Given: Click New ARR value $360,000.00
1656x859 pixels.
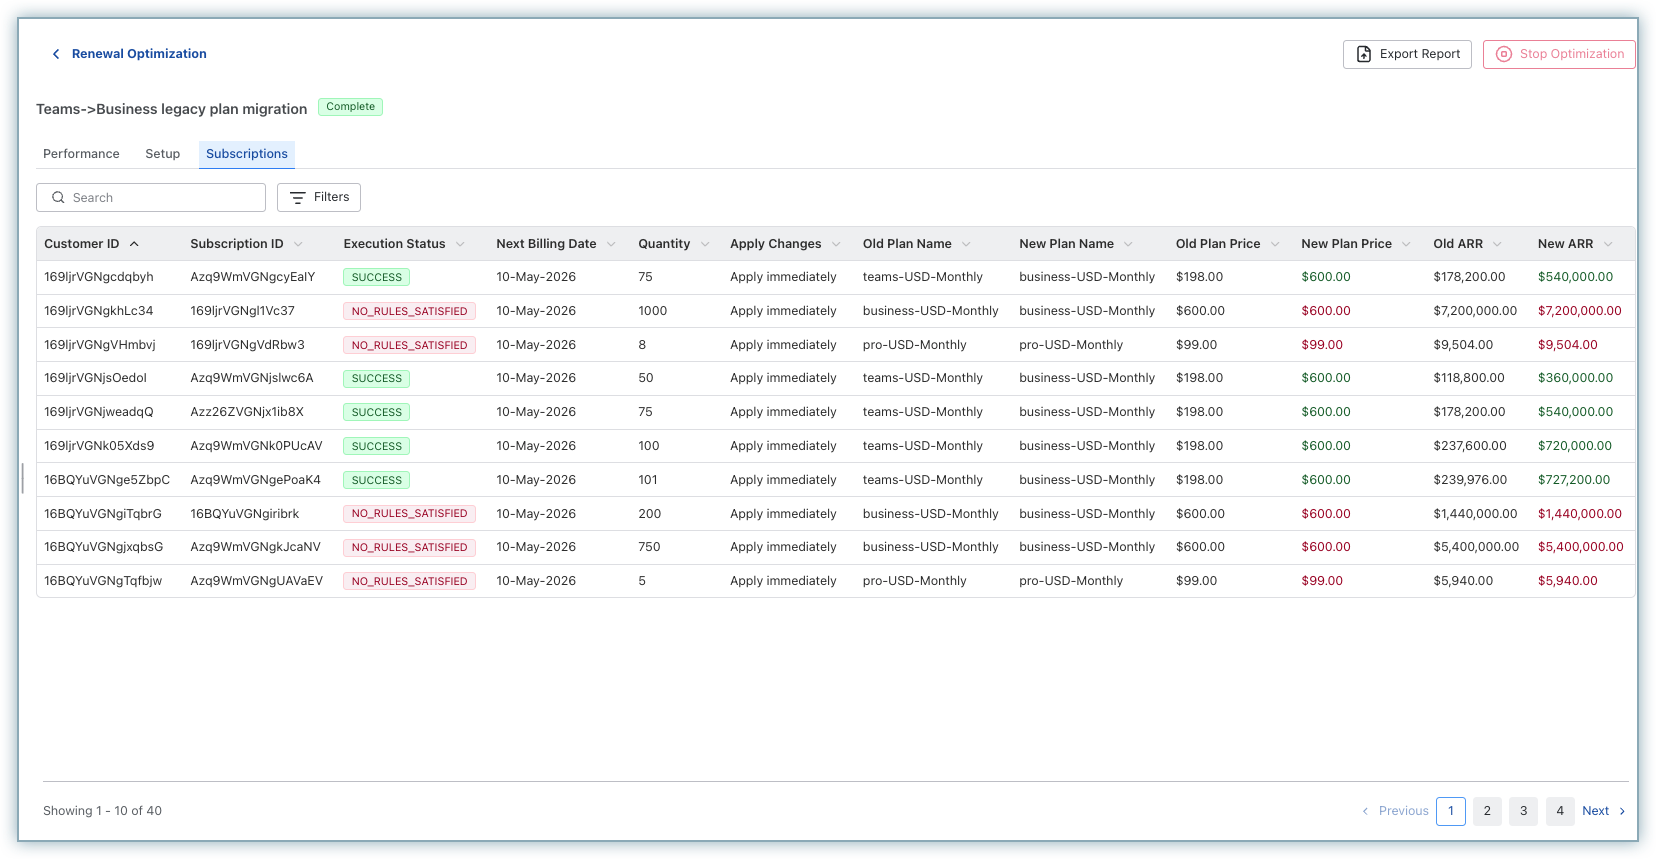Looking at the screenshot, I should (x=1575, y=378).
